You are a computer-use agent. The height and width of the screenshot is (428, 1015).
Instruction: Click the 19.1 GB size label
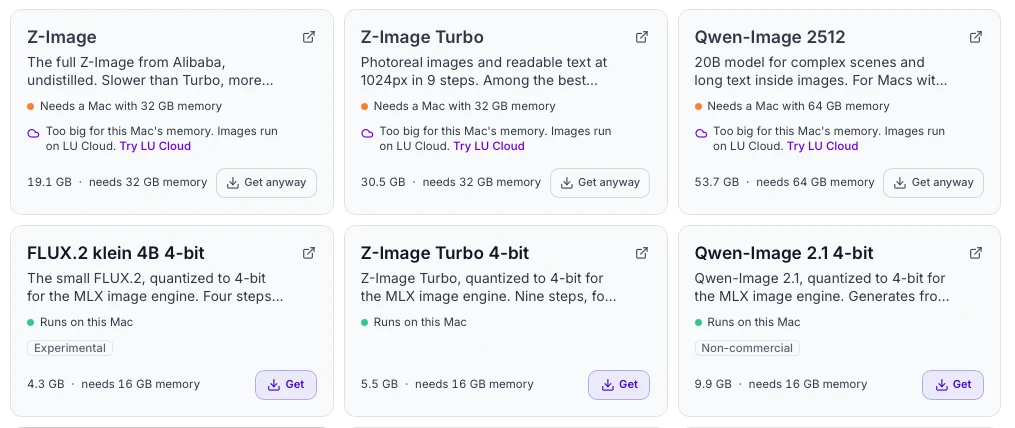pos(49,183)
